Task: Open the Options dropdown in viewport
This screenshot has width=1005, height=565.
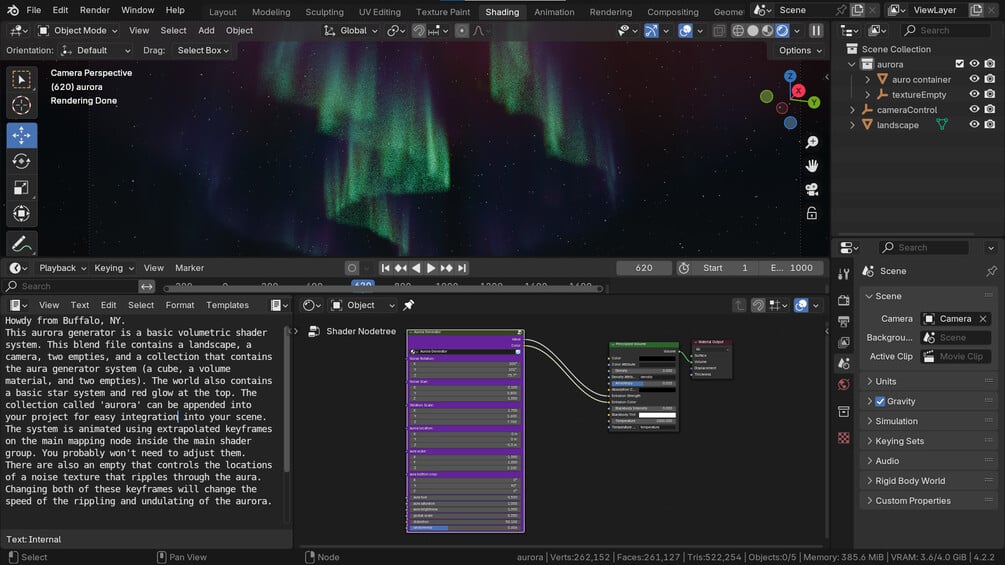Action: click(800, 51)
